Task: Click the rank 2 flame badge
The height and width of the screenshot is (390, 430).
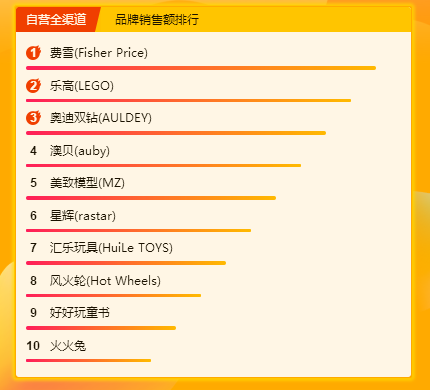Action: tap(33, 86)
